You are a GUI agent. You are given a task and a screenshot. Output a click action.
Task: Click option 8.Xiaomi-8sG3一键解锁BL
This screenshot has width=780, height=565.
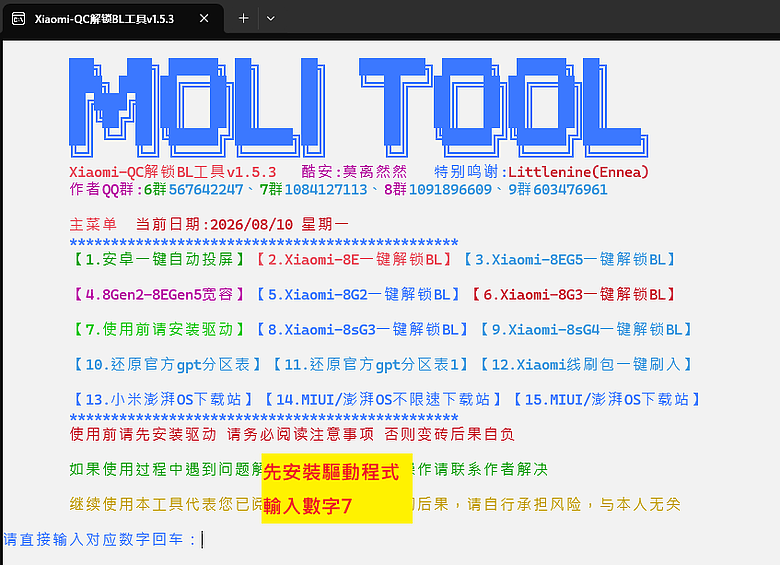pyautogui.click(x=362, y=329)
